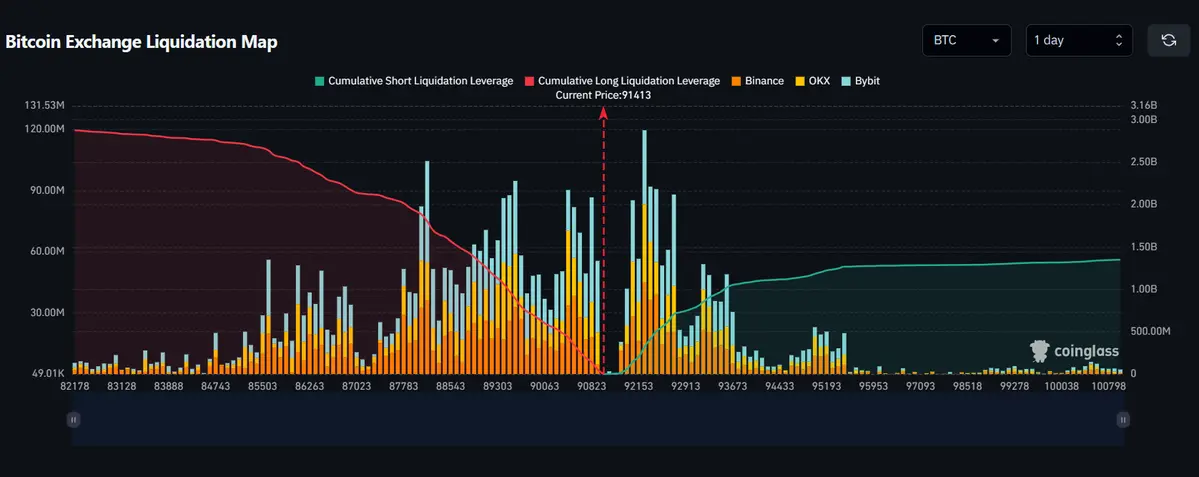Viewport: 1199px width, 477px height.
Task: Click the light-blue Bybit legend swatch
Action: pyautogui.click(x=846, y=80)
